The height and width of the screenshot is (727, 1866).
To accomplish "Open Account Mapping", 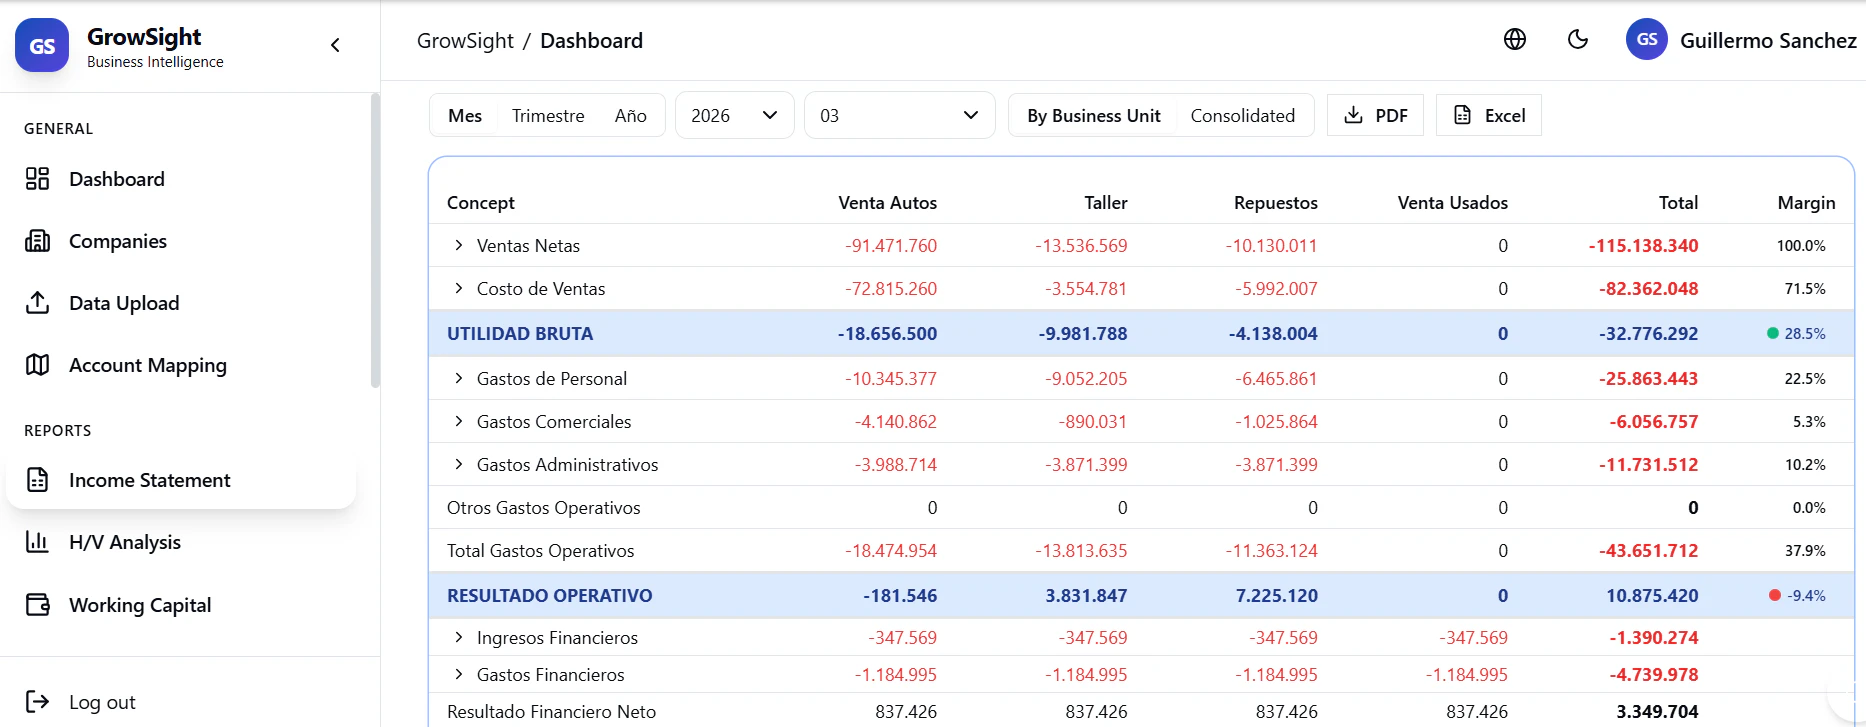I will [147, 365].
